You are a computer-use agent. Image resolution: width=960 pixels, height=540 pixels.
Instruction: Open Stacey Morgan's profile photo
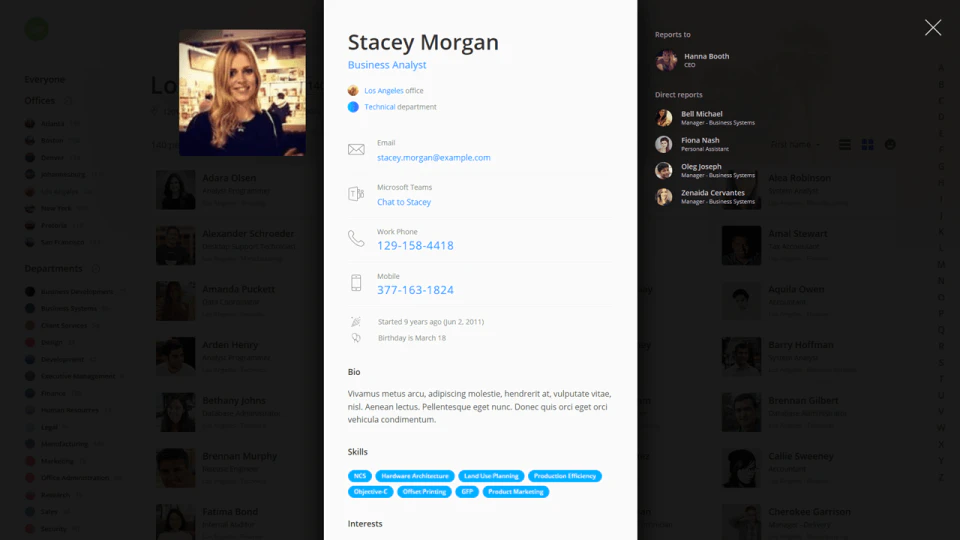click(x=242, y=92)
